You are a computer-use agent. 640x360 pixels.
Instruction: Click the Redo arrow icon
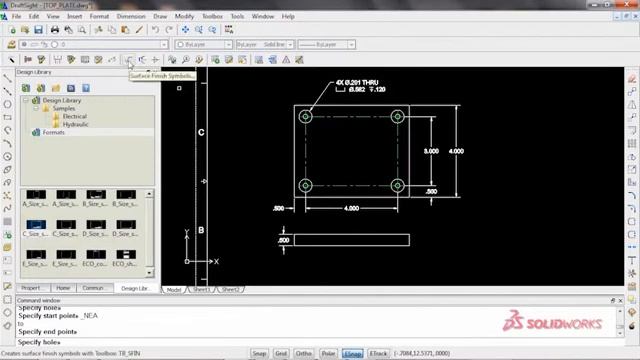[x=169, y=30]
